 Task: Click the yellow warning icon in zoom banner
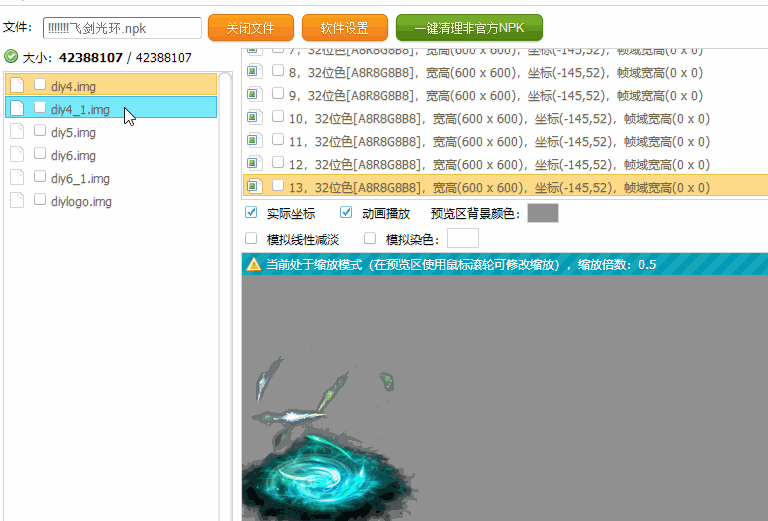pyautogui.click(x=254, y=265)
